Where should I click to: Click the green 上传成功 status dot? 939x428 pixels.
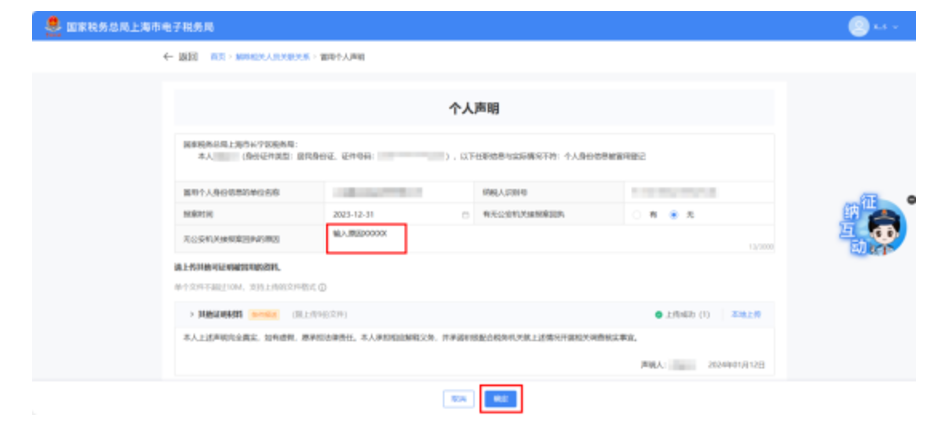point(659,314)
